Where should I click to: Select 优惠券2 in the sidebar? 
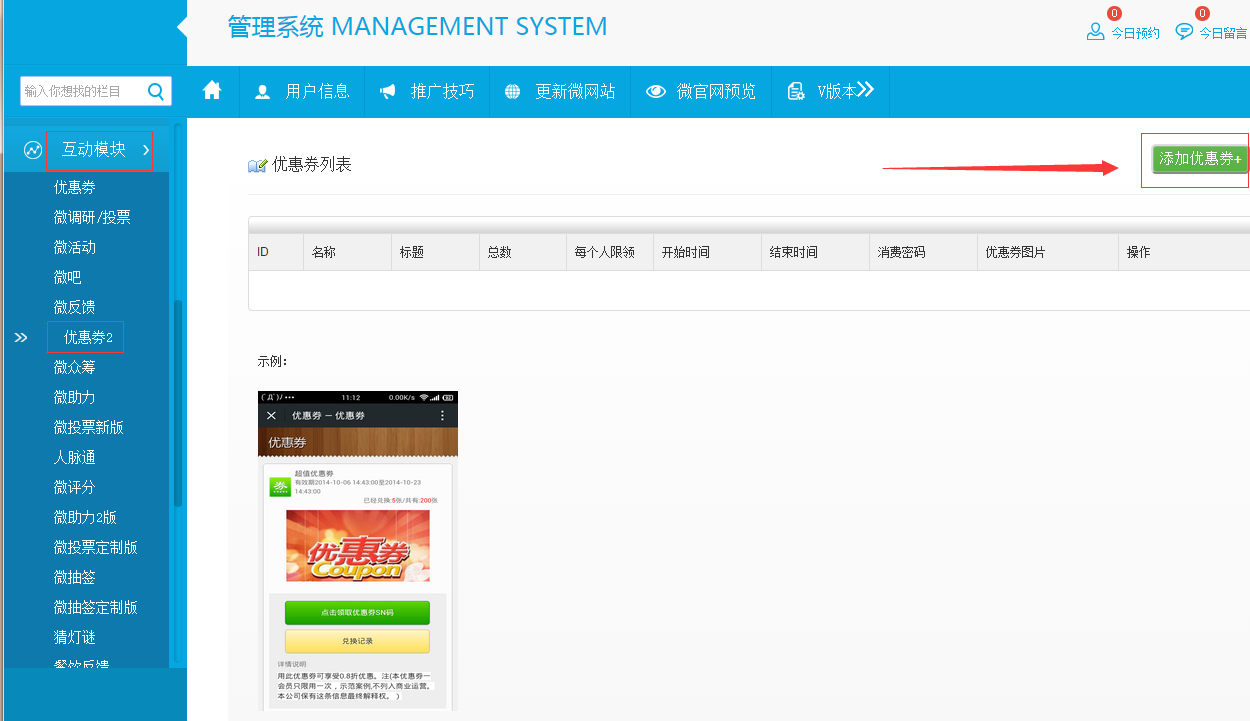[88, 337]
